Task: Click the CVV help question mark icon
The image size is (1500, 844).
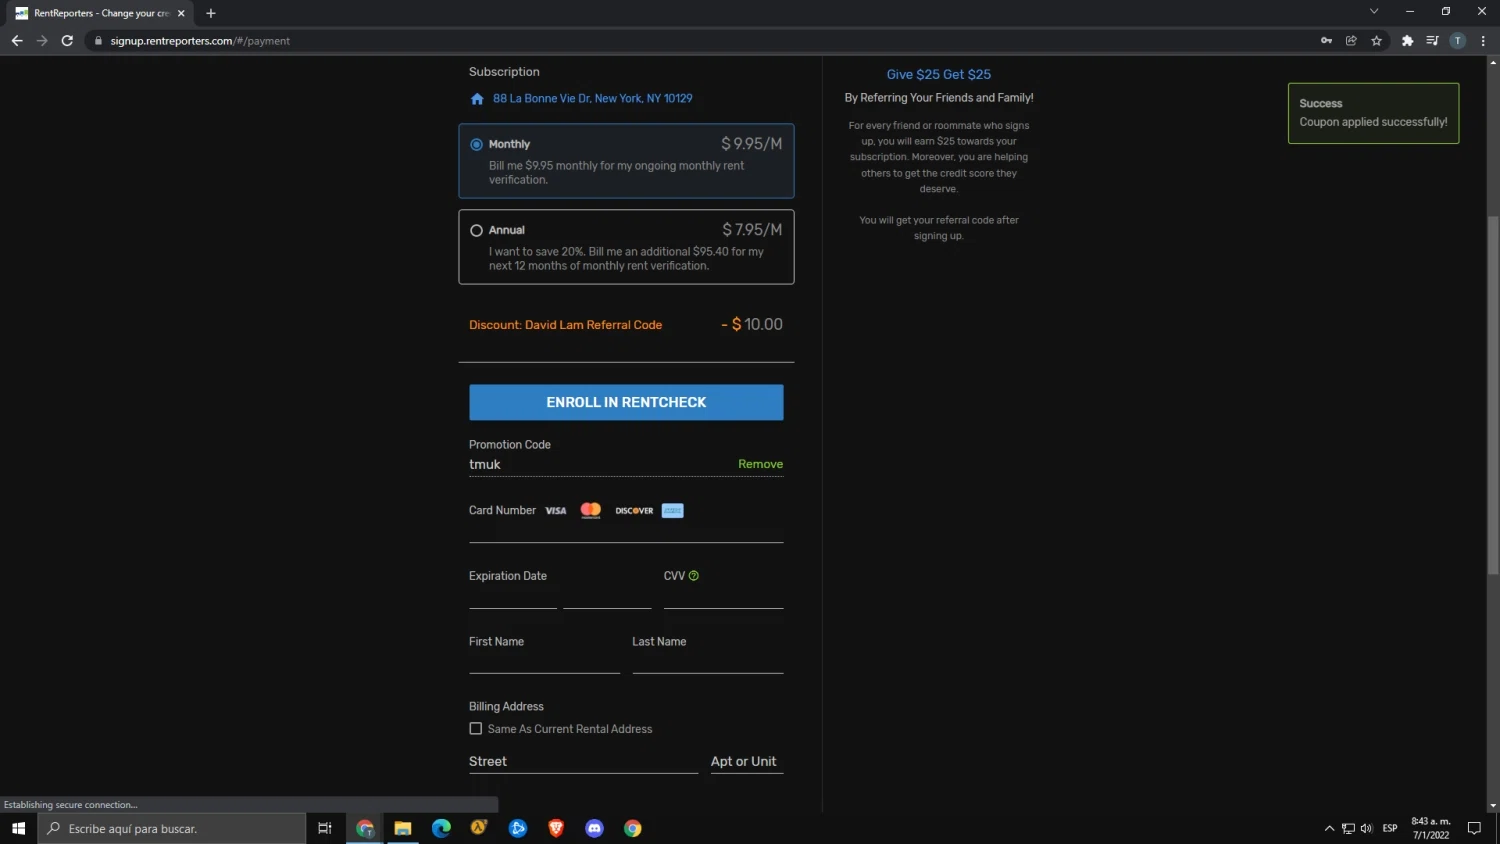Action: point(694,576)
